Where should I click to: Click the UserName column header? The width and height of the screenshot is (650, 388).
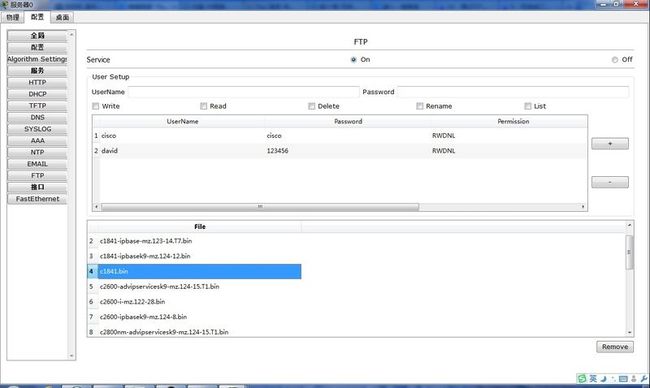(x=182, y=121)
